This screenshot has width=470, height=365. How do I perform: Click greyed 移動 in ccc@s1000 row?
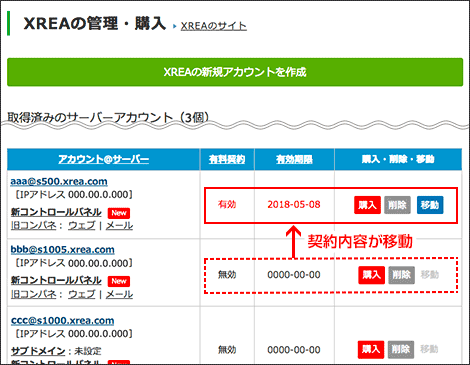(x=429, y=349)
